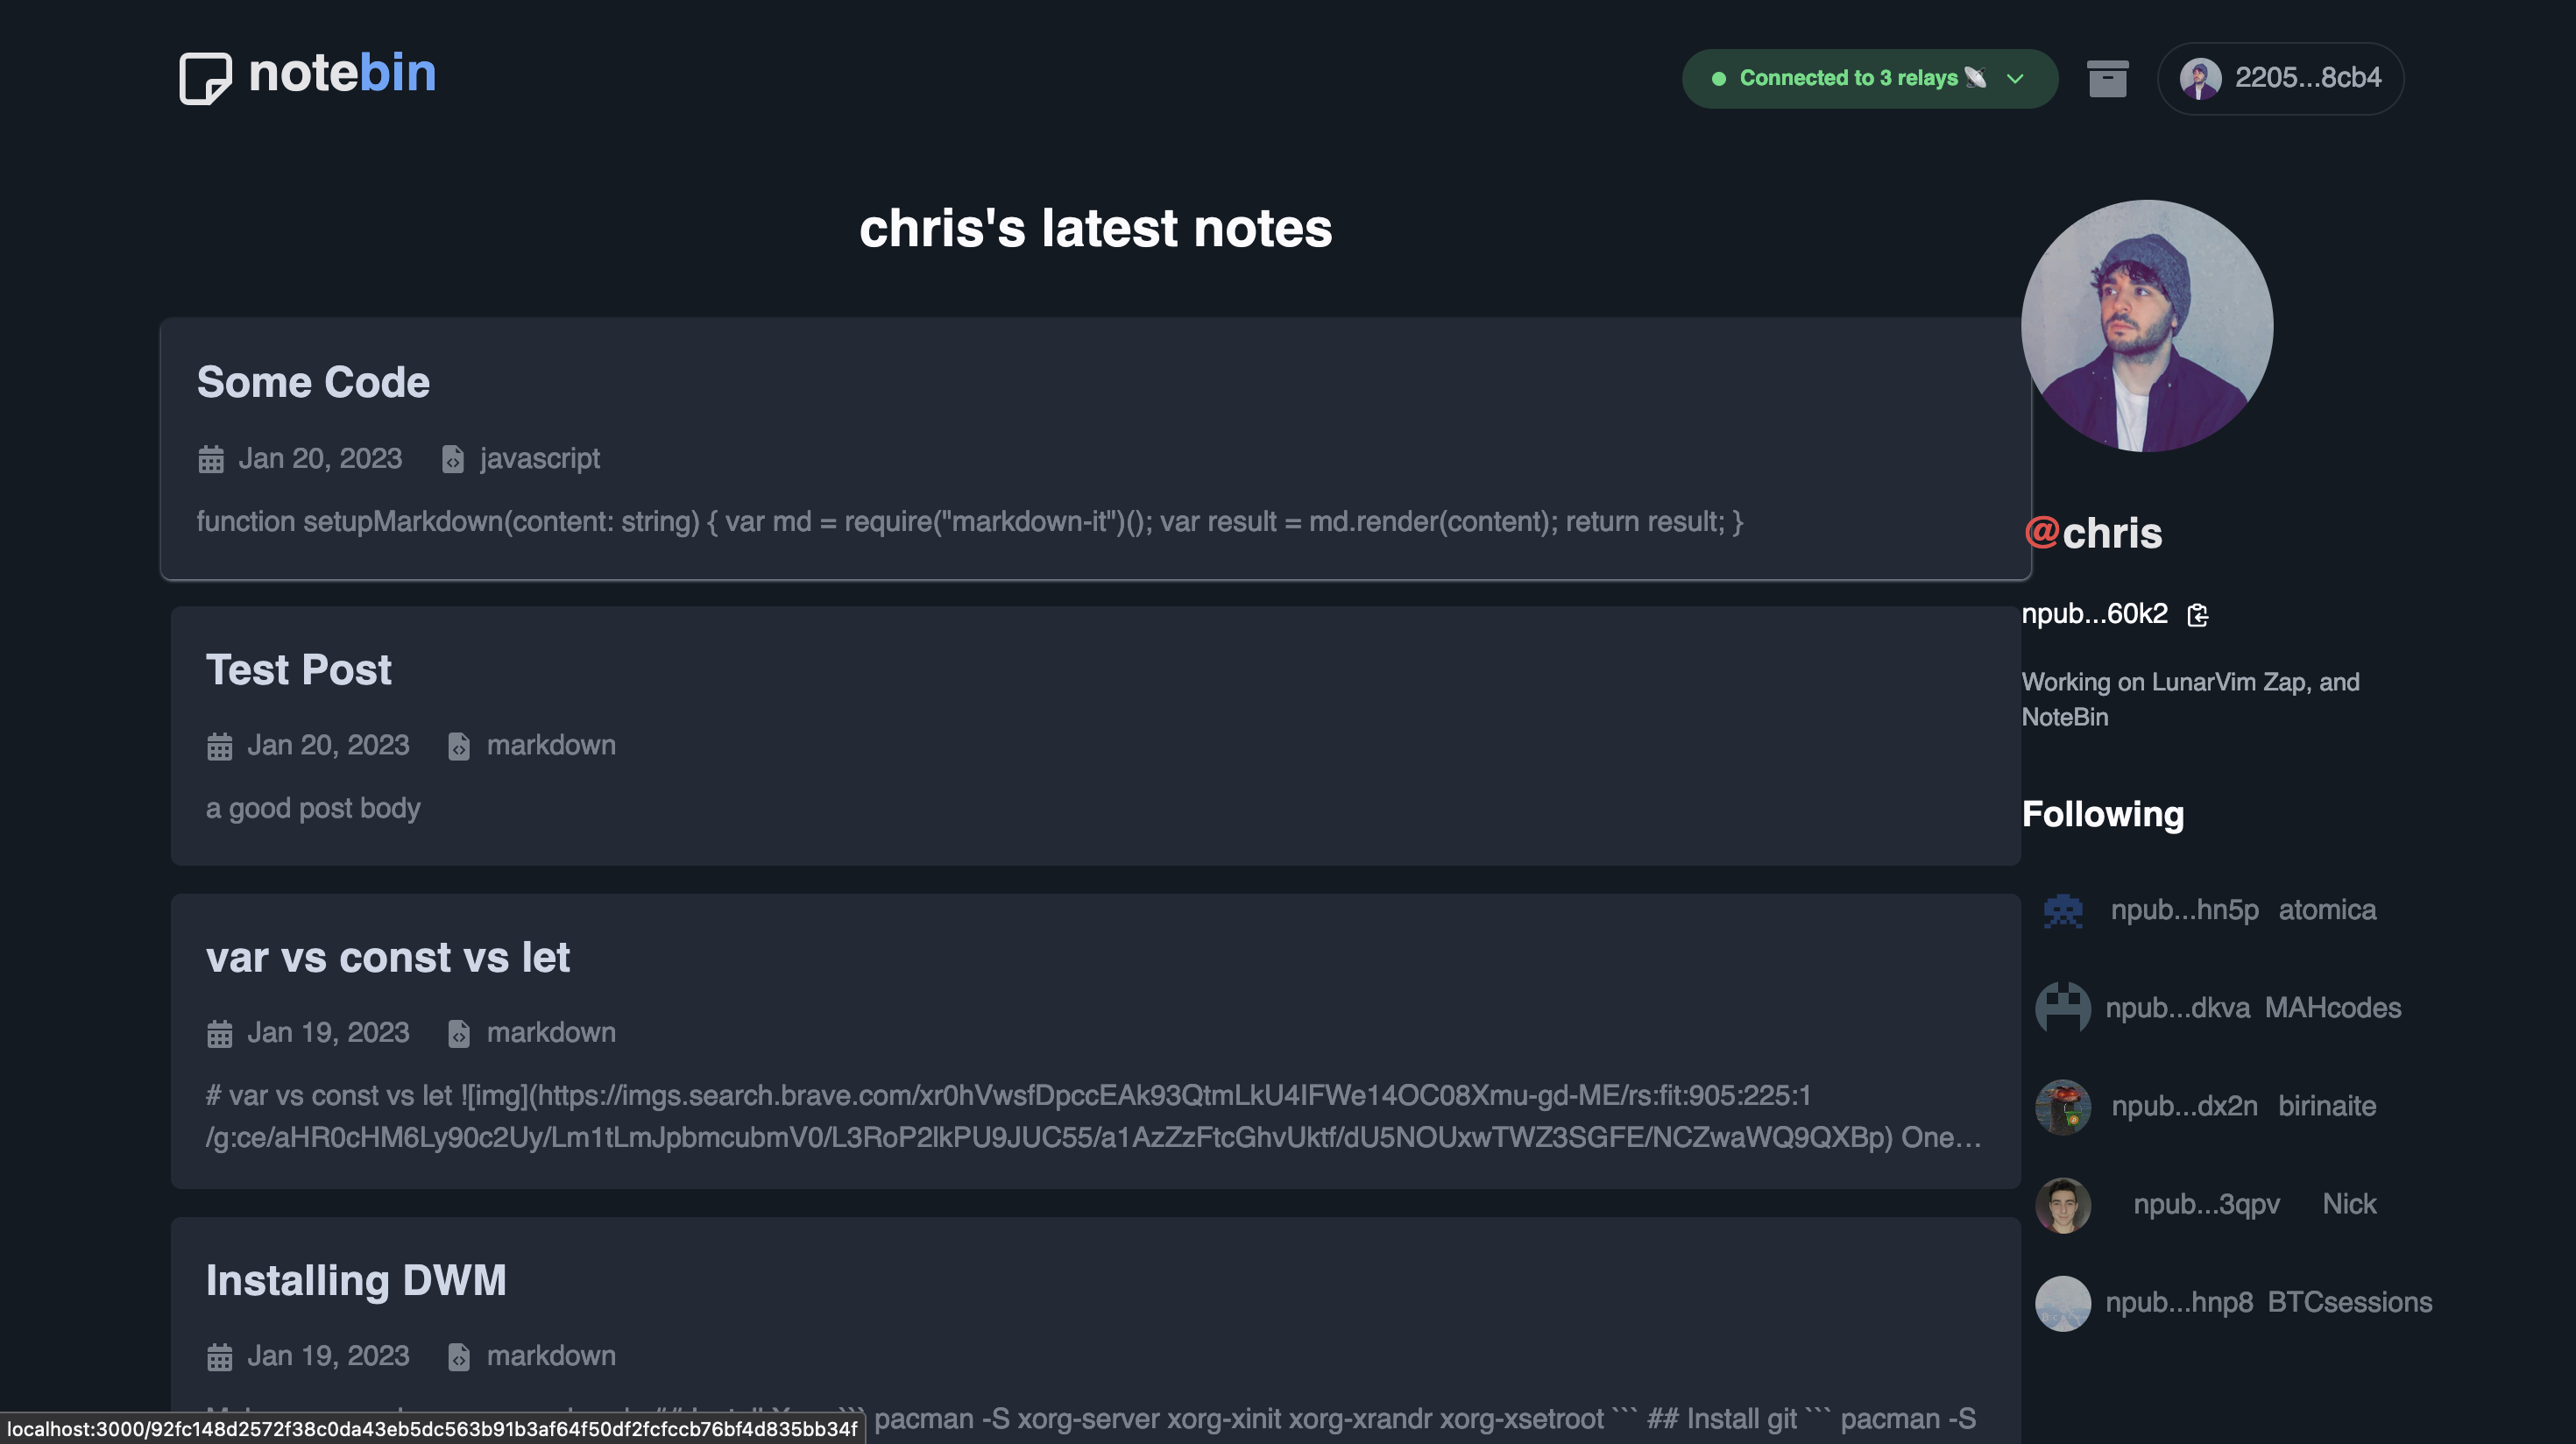
Task: Open the Some Code note
Action: pos(313,381)
